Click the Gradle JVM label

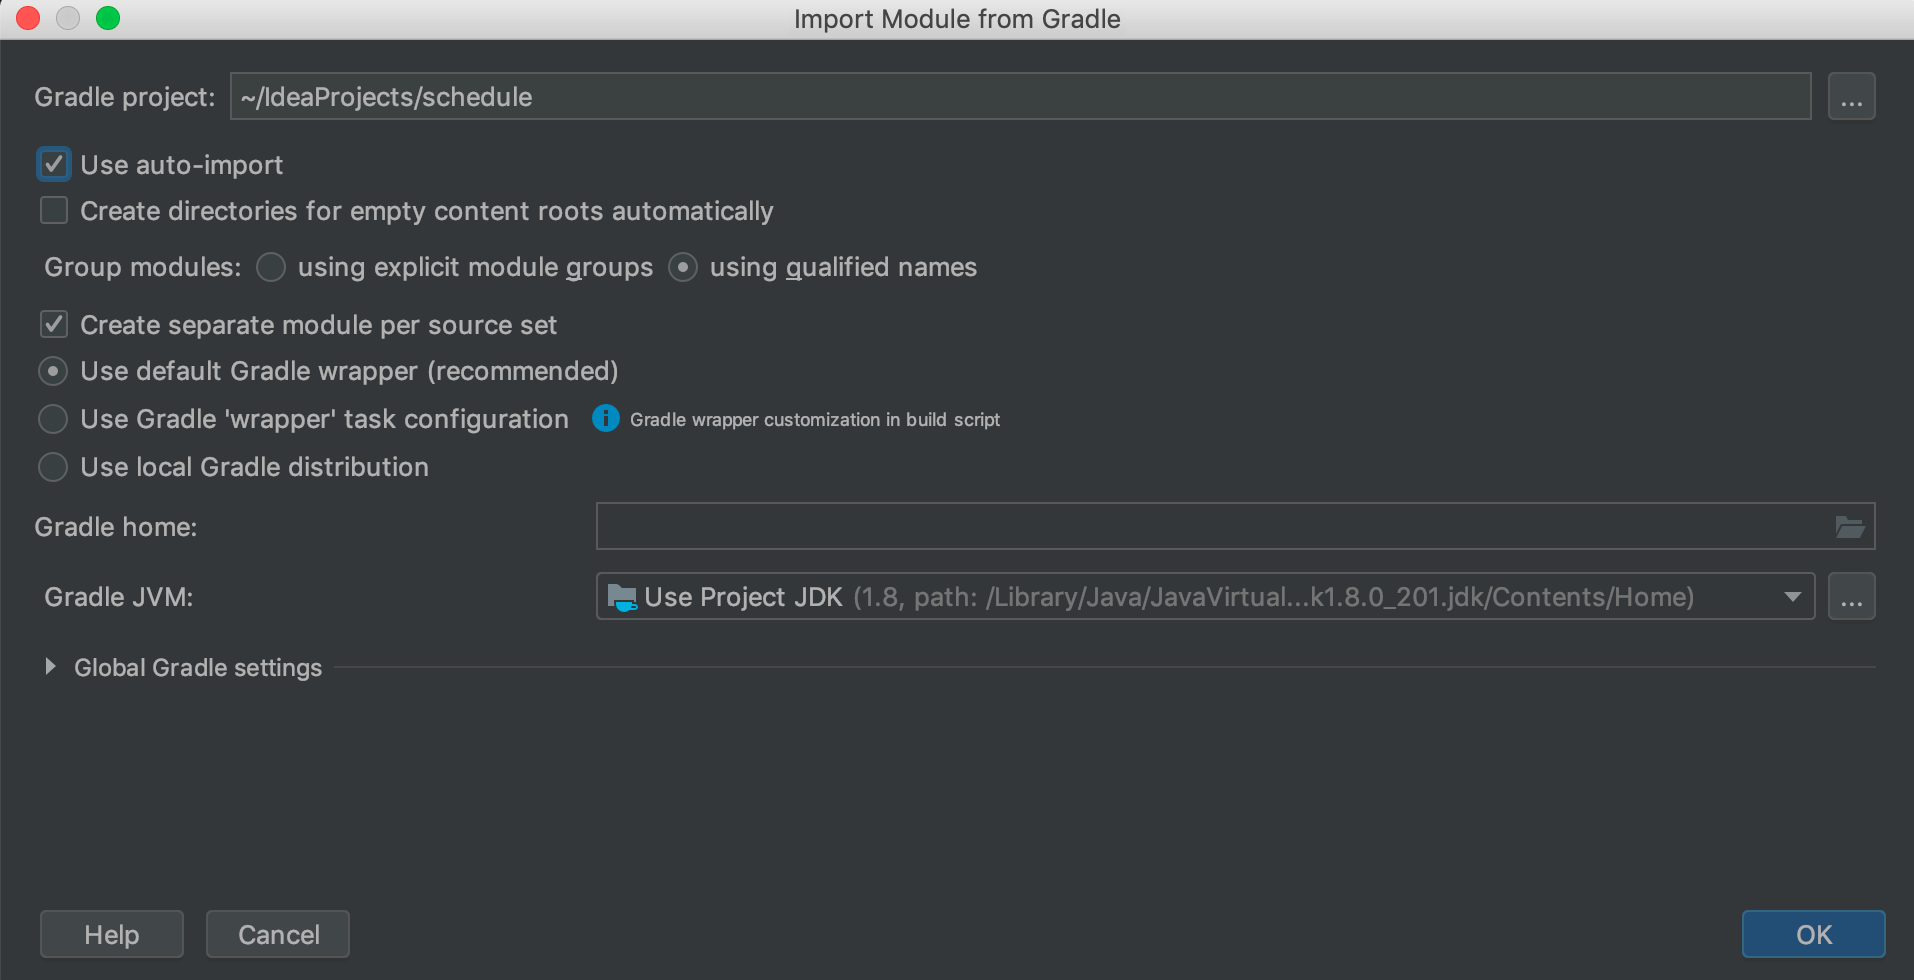coord(119,597)
